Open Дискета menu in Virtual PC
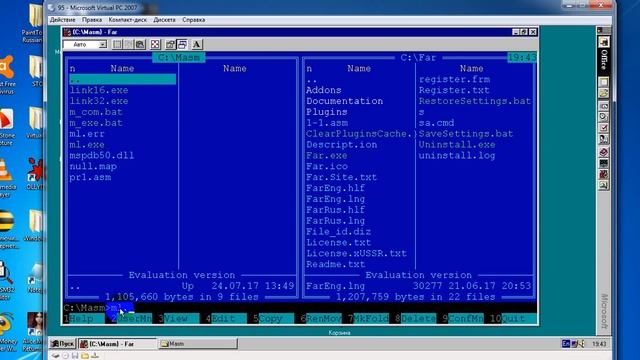This screenshot has height=360, width=640. click(x=164, y=20)
